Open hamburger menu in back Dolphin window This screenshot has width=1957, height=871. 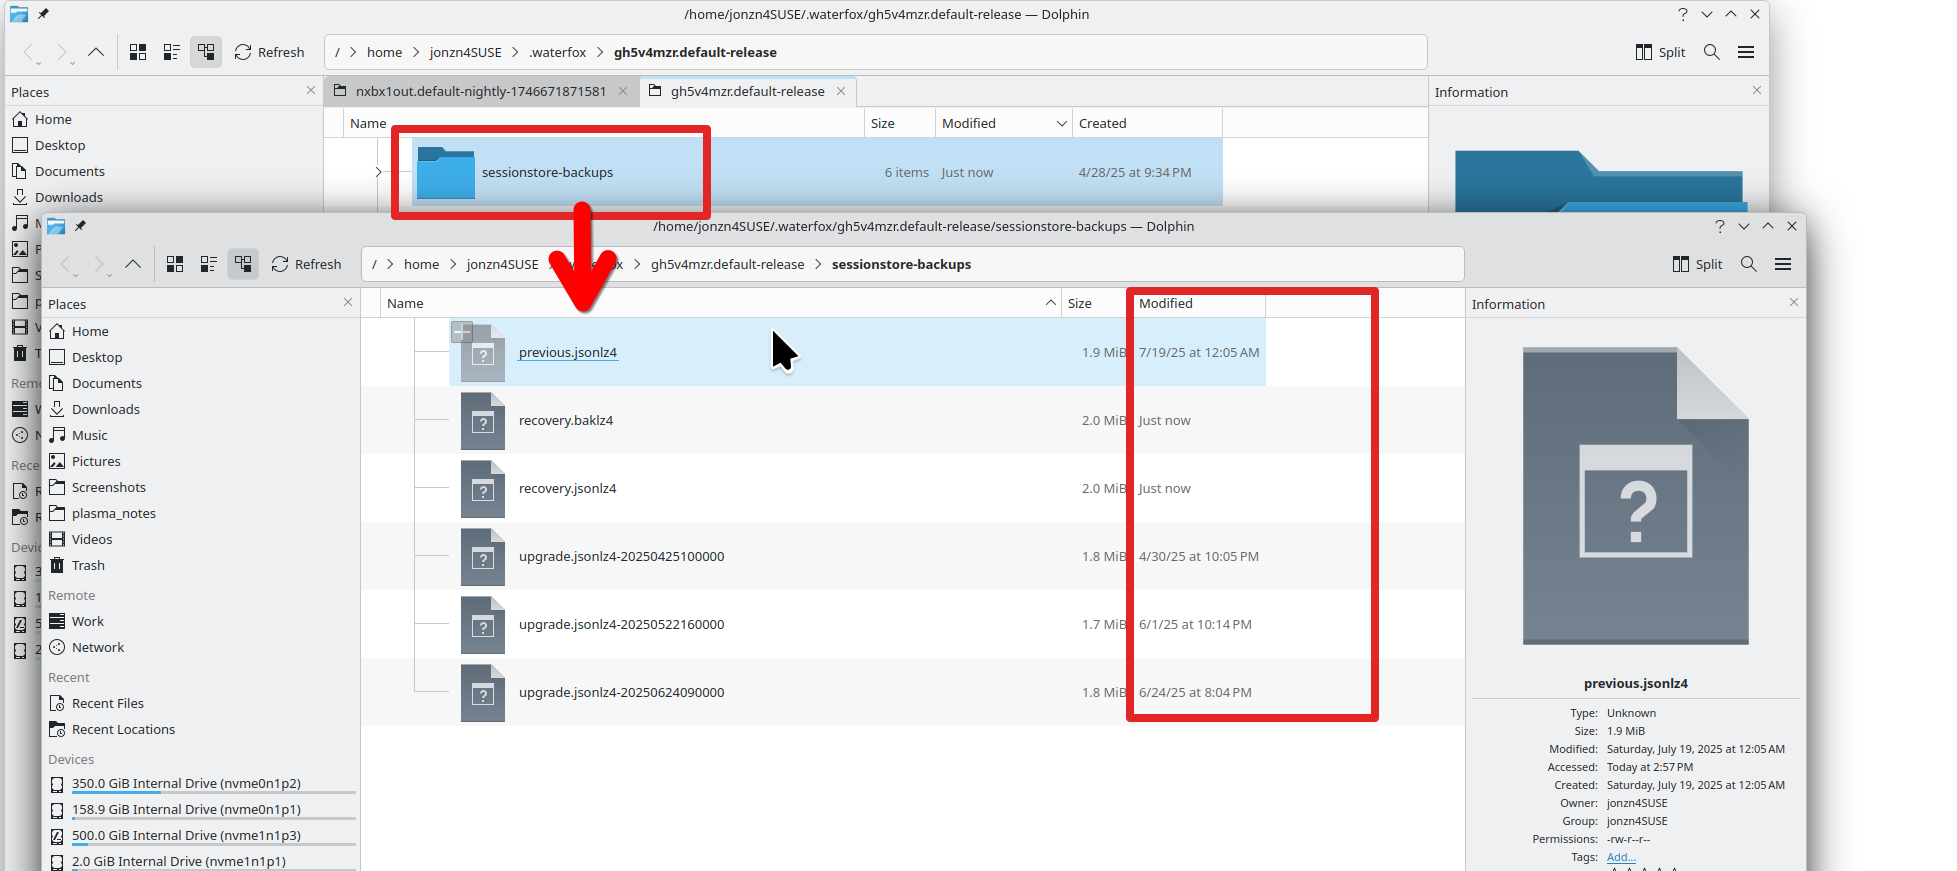(1746, 52)
